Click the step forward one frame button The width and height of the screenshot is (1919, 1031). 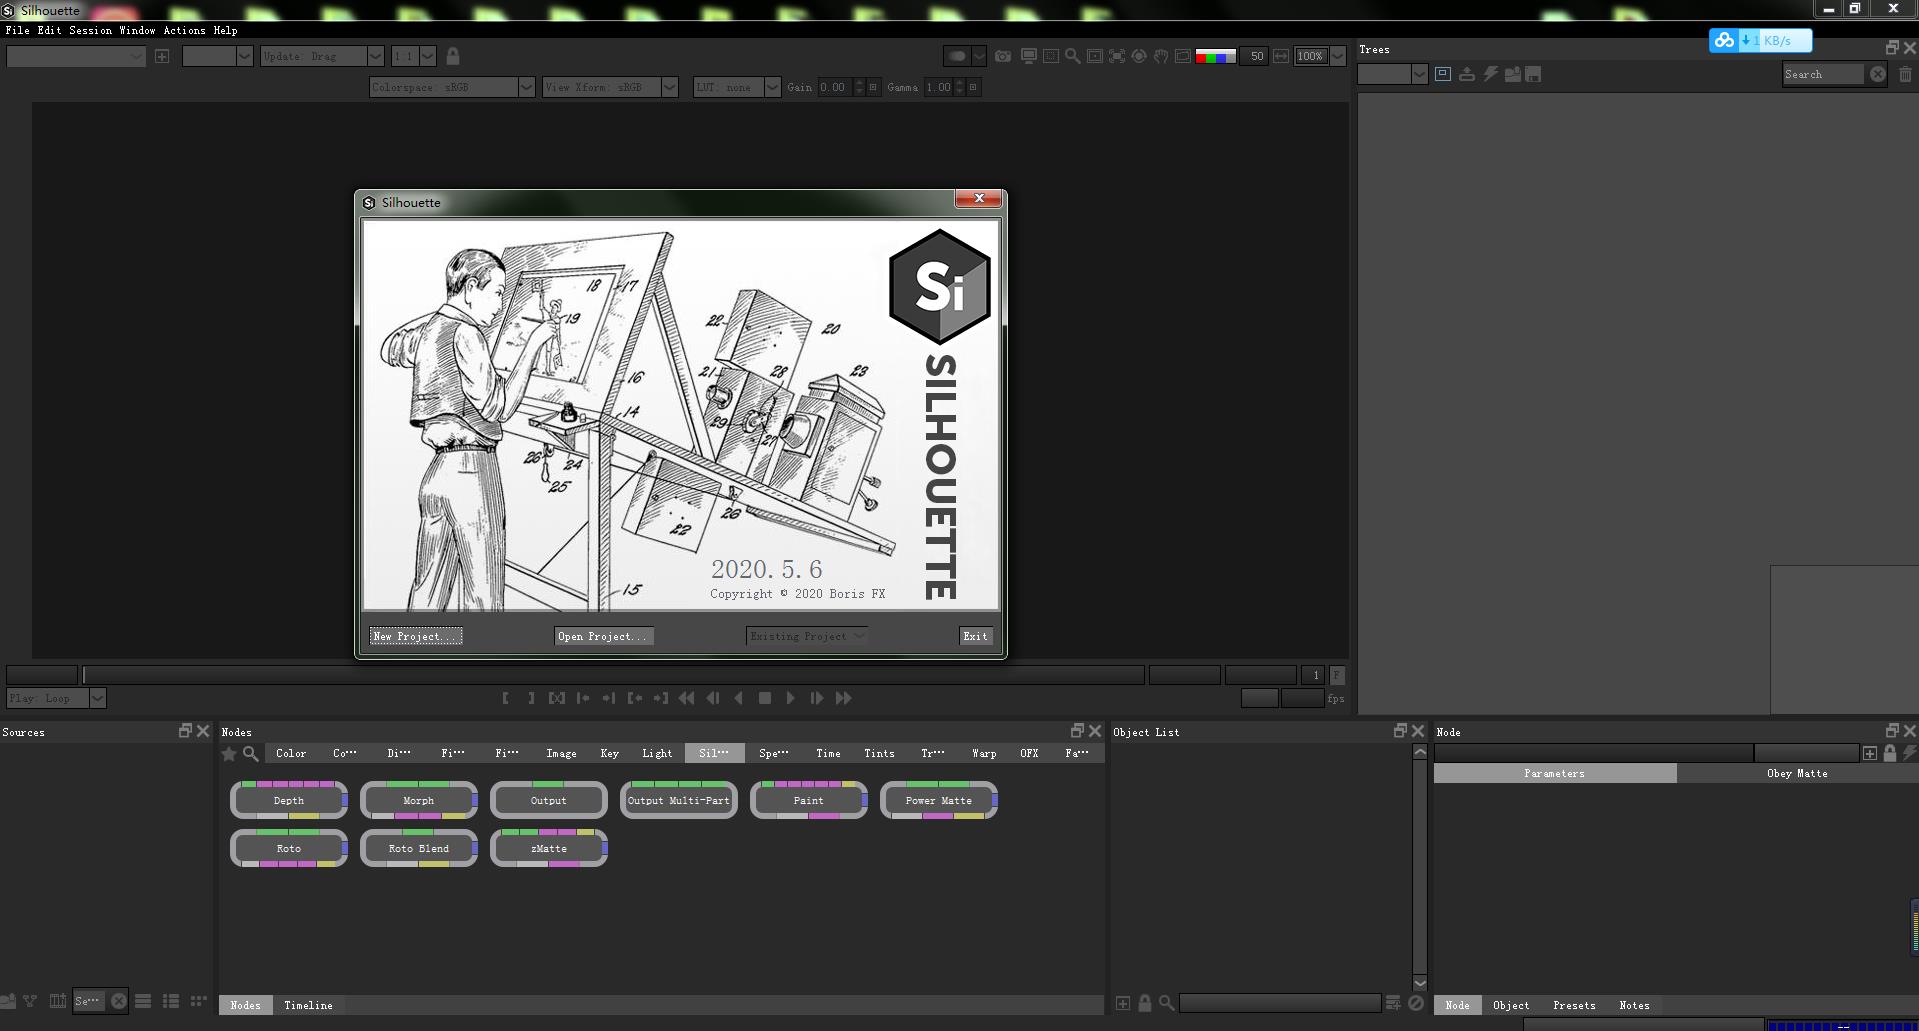click(x=816, y=698)
